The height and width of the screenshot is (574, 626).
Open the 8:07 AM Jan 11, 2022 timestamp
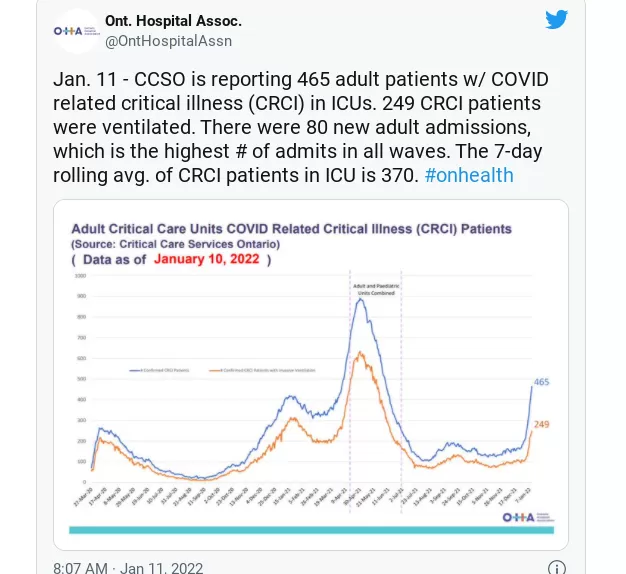(128, 568)
